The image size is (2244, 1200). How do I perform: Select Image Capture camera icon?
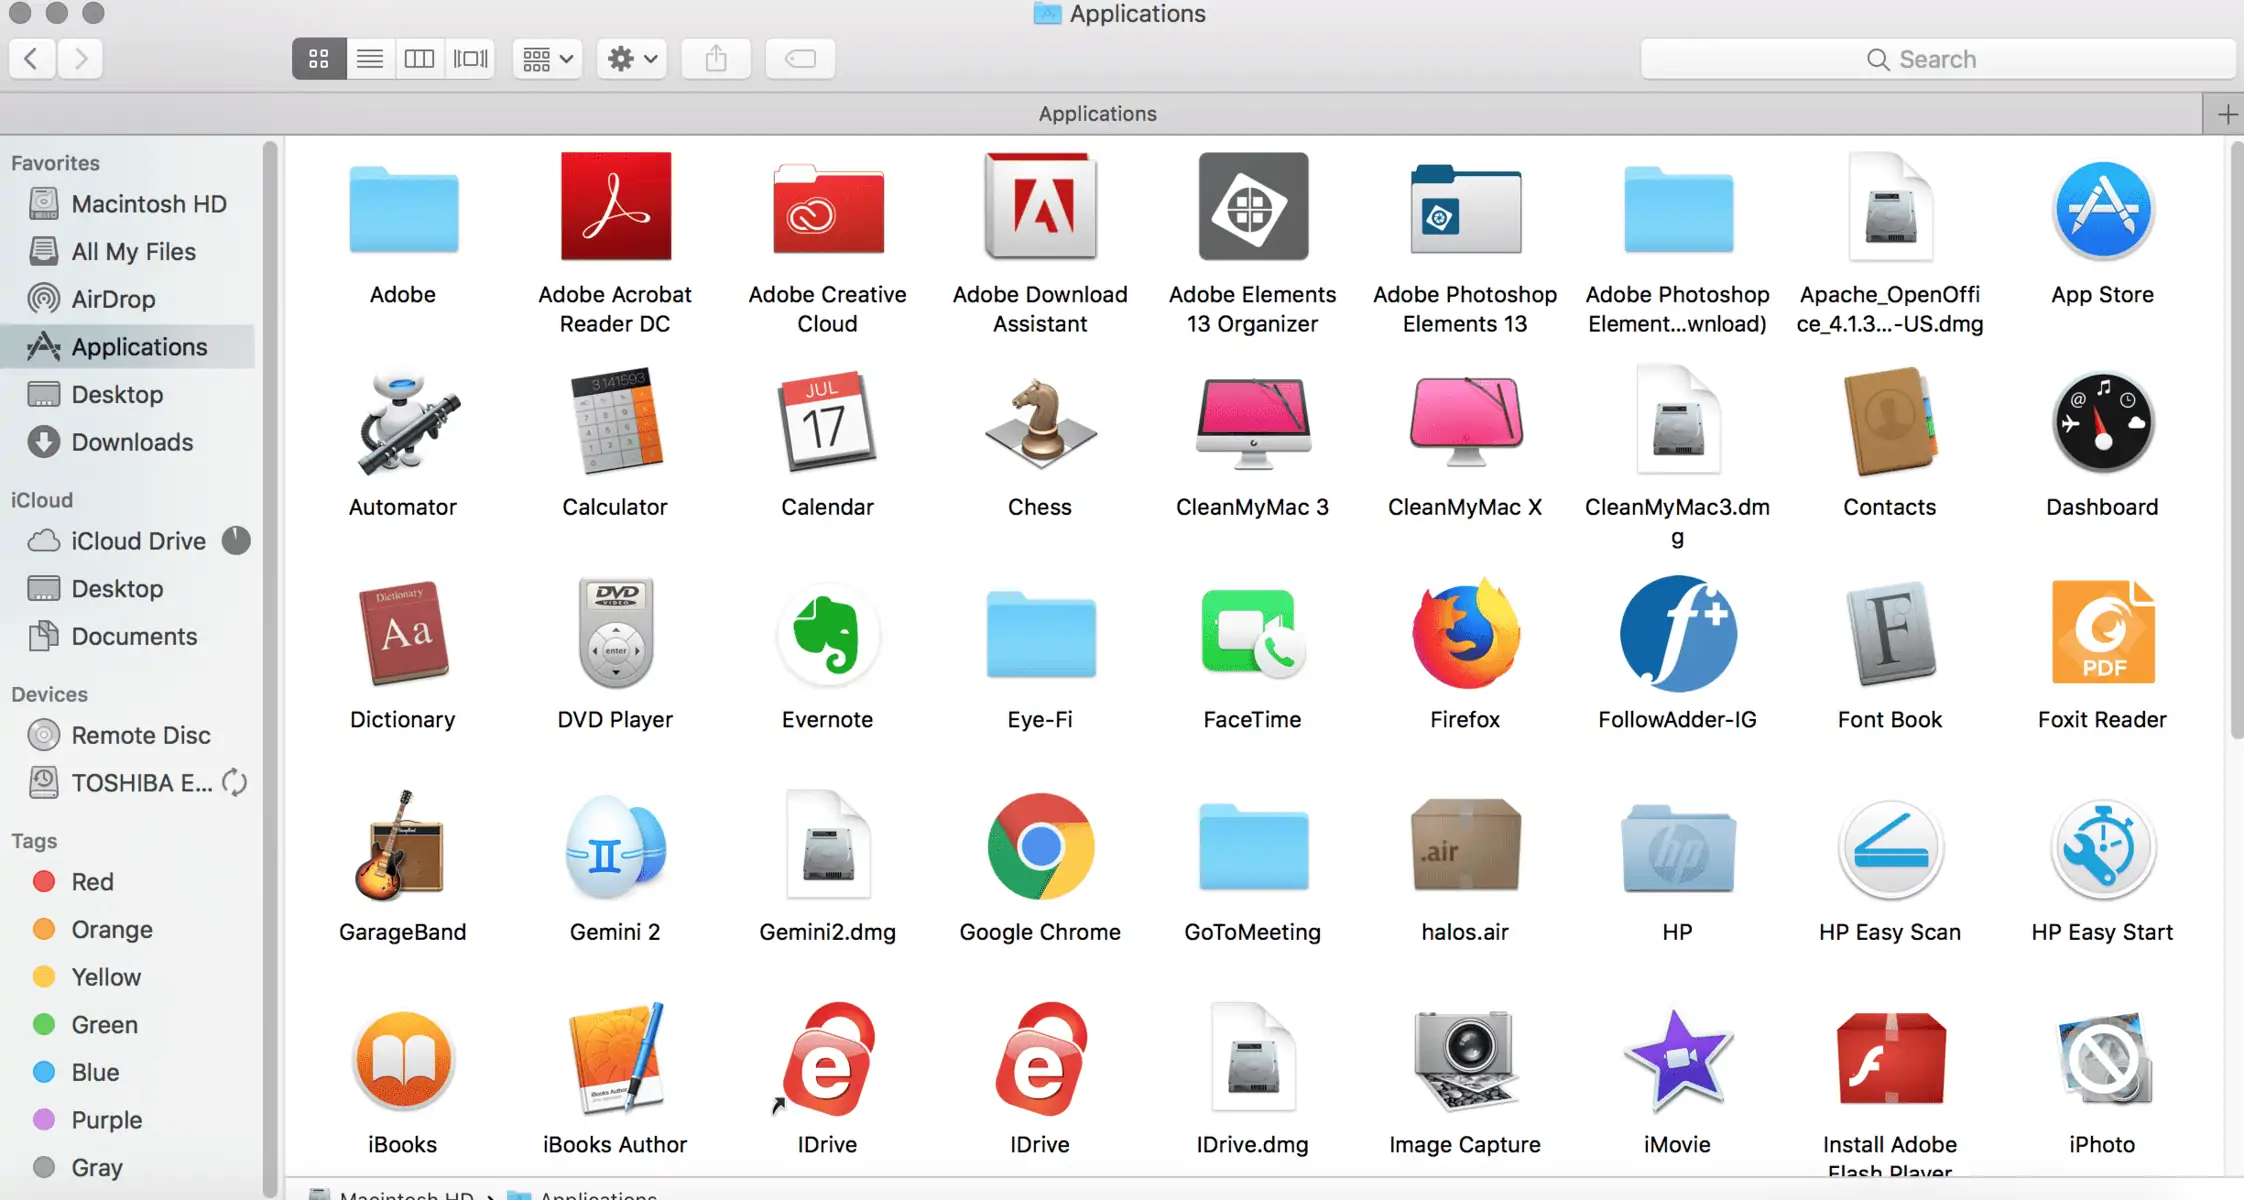(1466, 1060)
